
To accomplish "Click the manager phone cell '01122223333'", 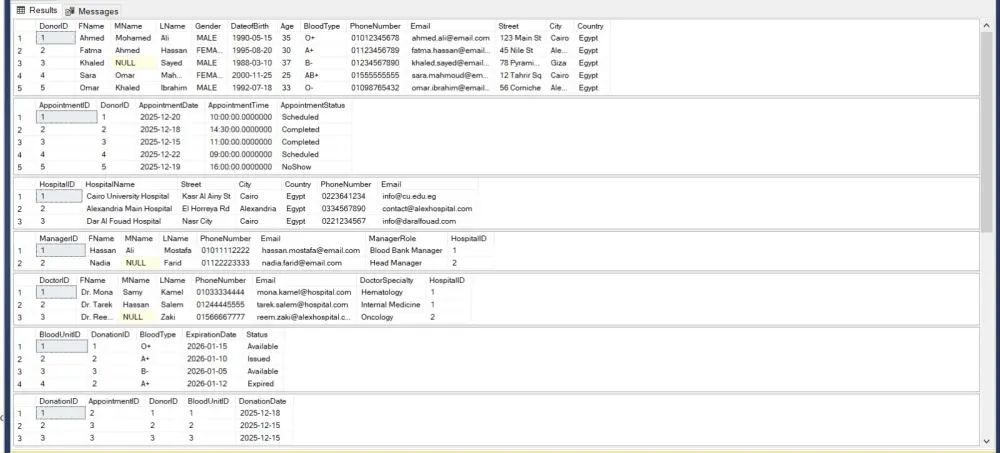I will coord(226,263).
